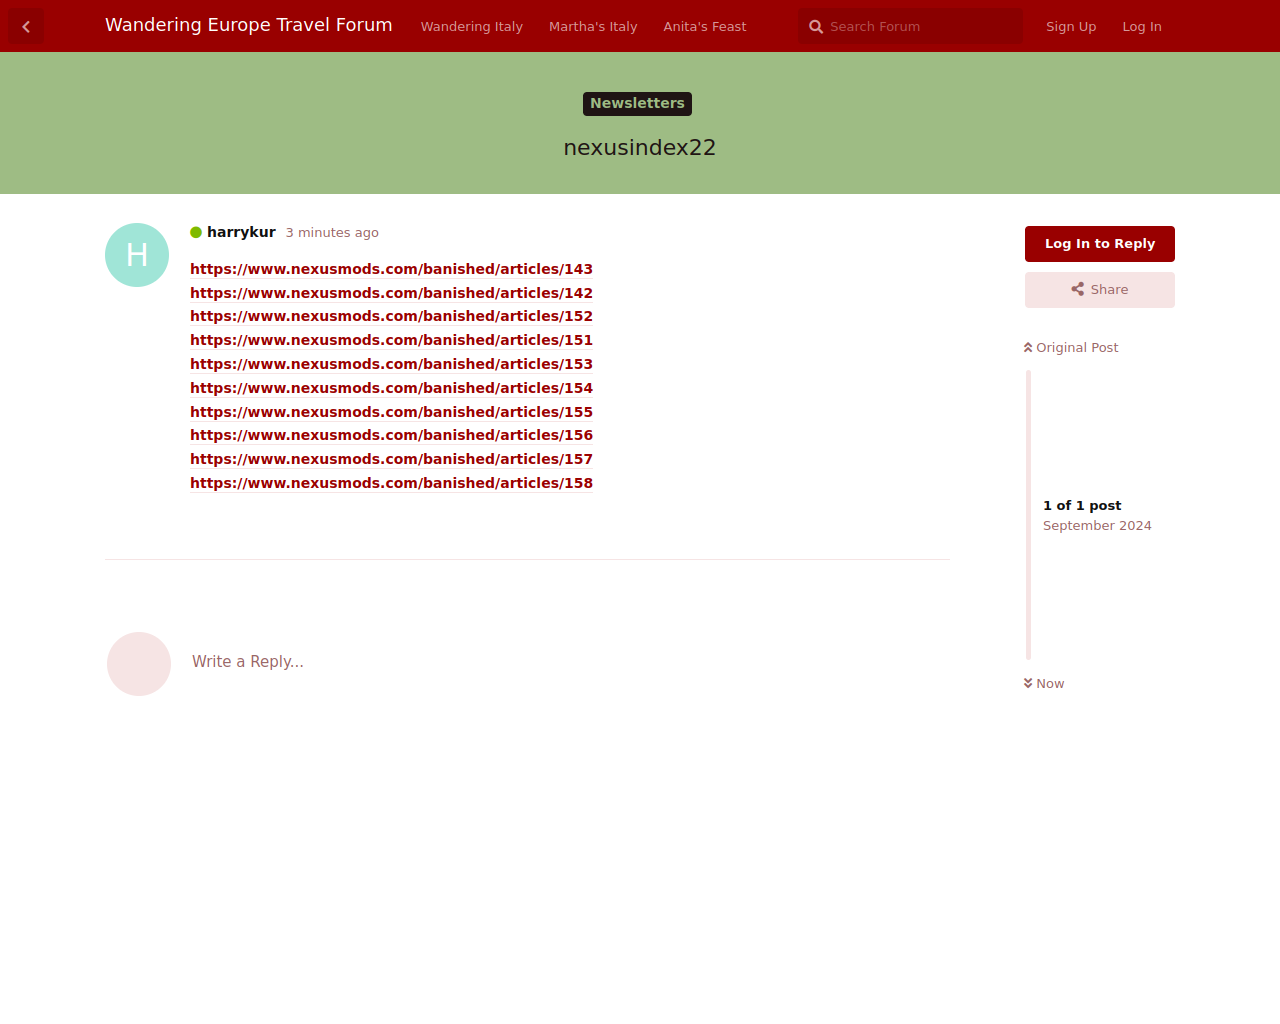This screenshot has width=1280, height=1024.
Task: Open the articles/151 nexusmods link
Action: pyautogui.click(x=391, y=340)
